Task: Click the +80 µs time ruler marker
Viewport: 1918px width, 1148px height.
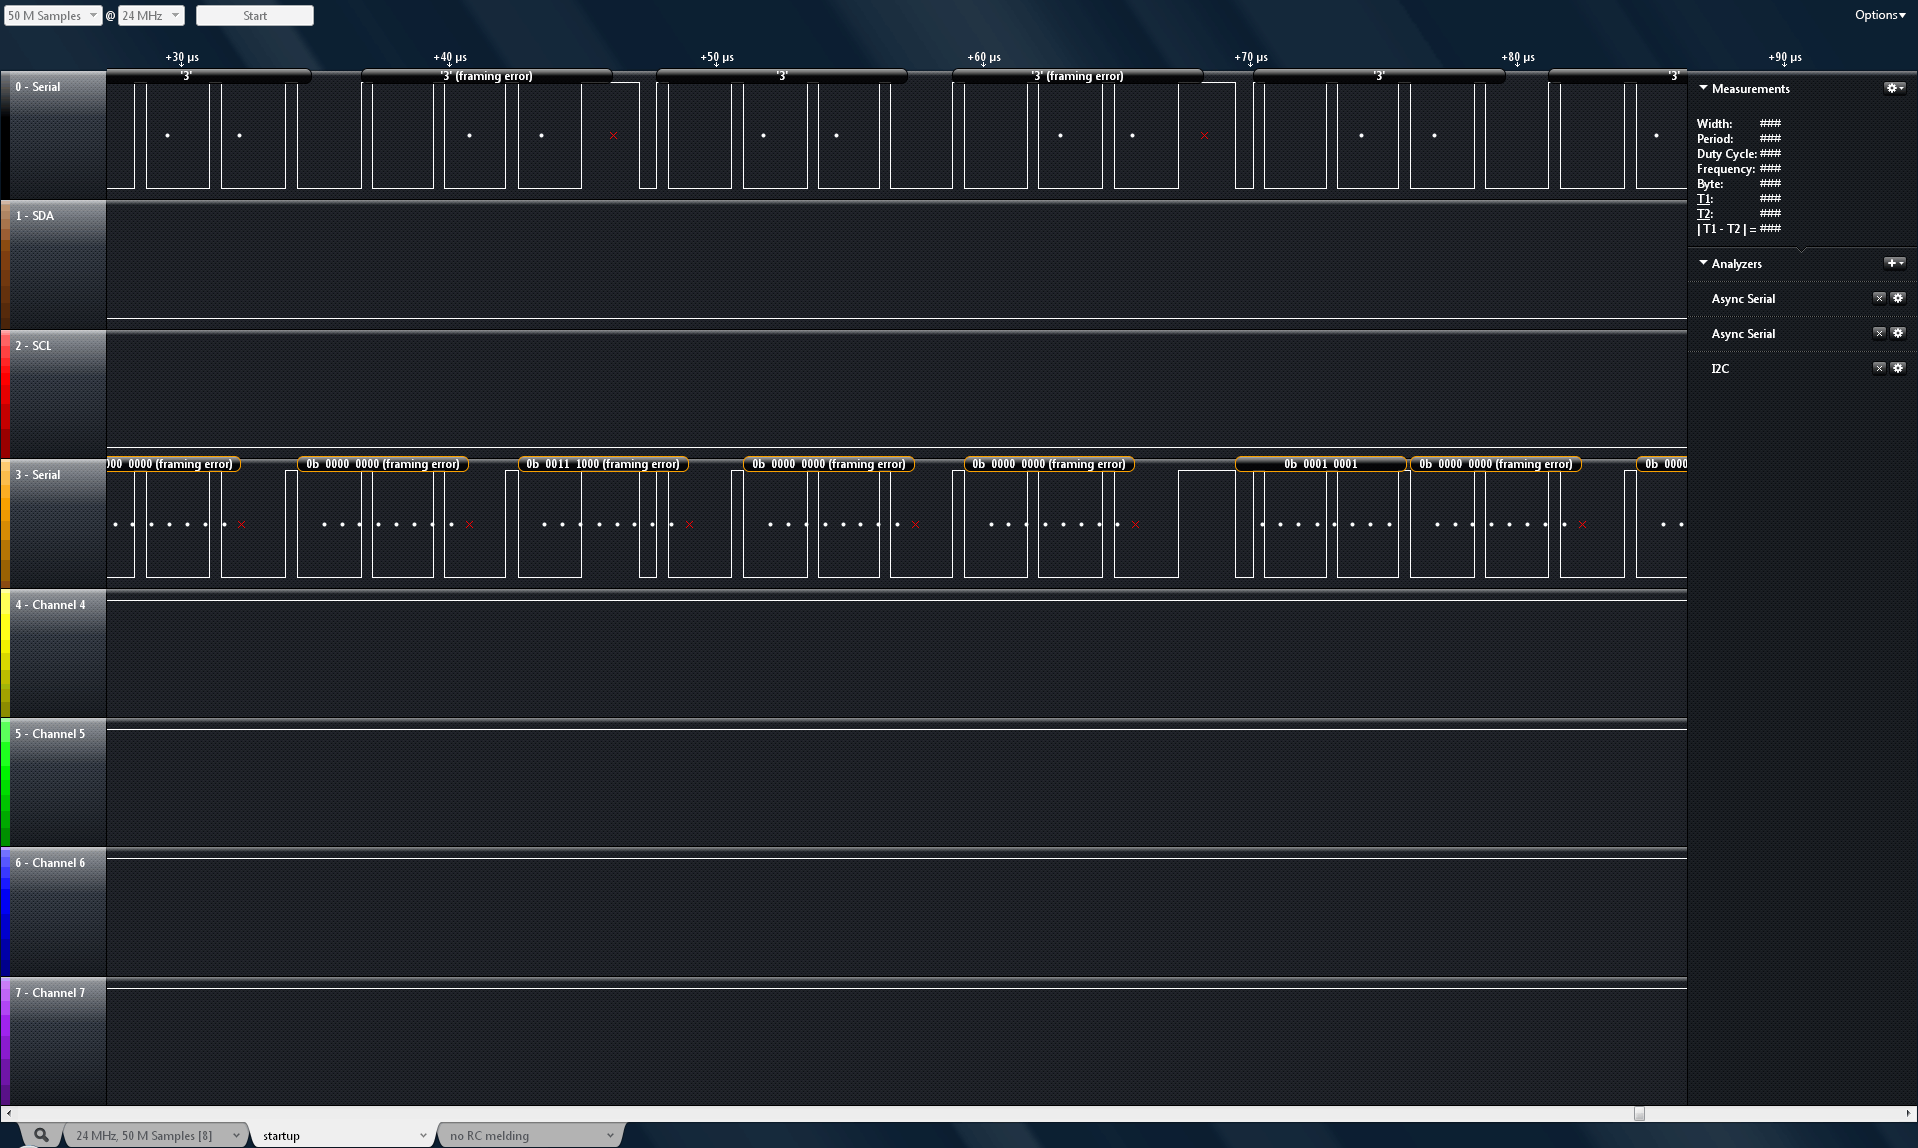Action: pyautogui.click(x=1518, y=57)
